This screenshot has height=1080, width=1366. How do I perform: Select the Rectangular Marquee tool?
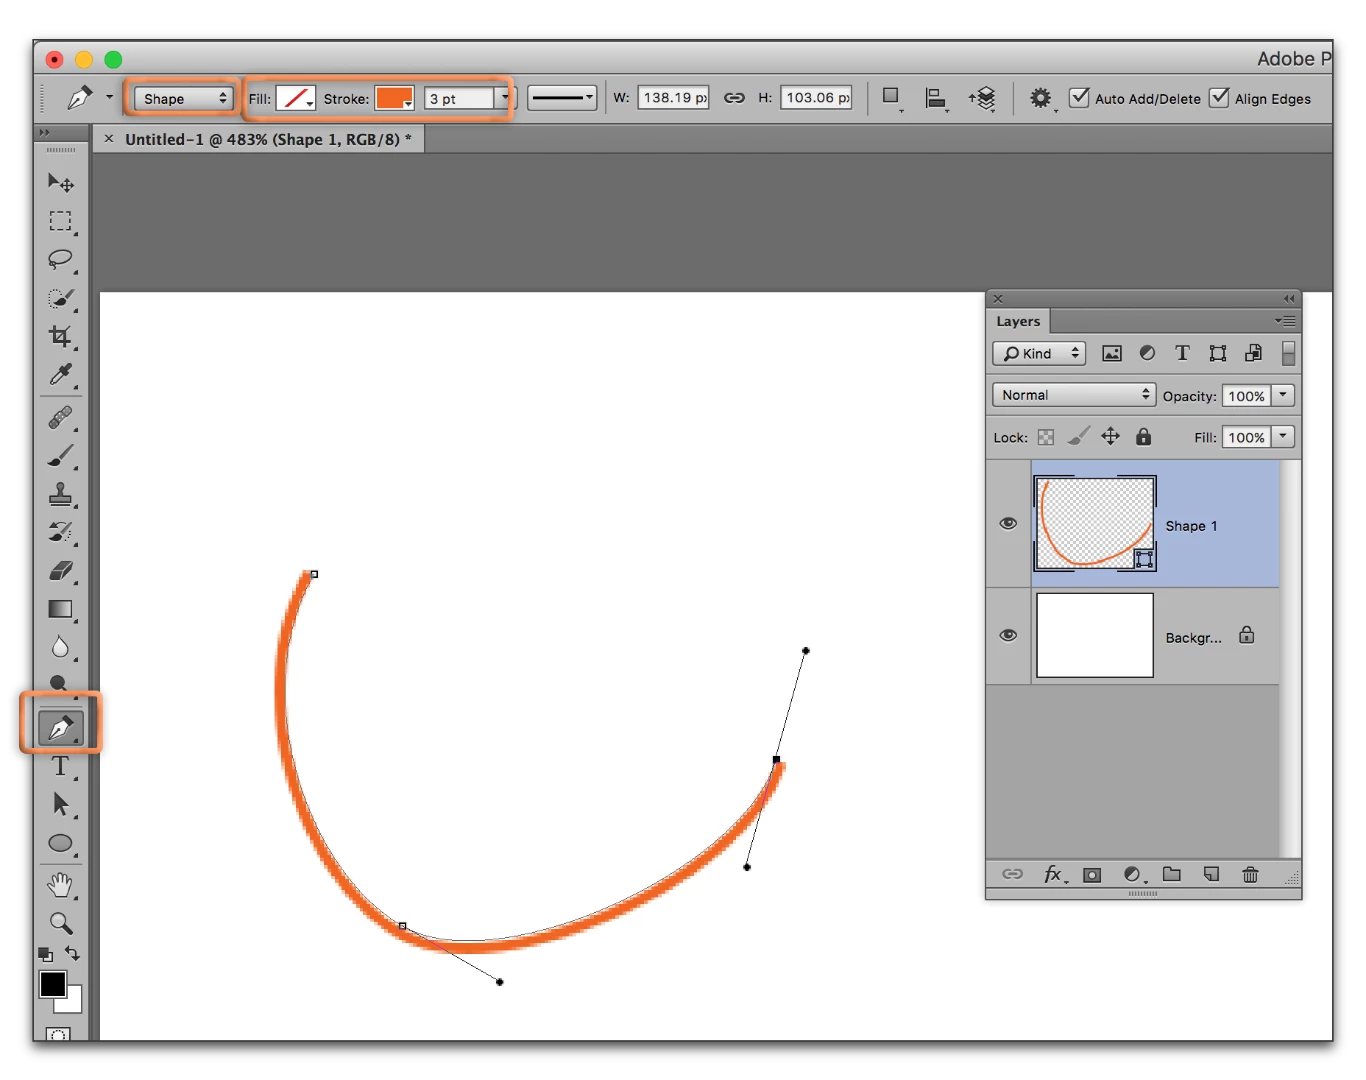60,221
